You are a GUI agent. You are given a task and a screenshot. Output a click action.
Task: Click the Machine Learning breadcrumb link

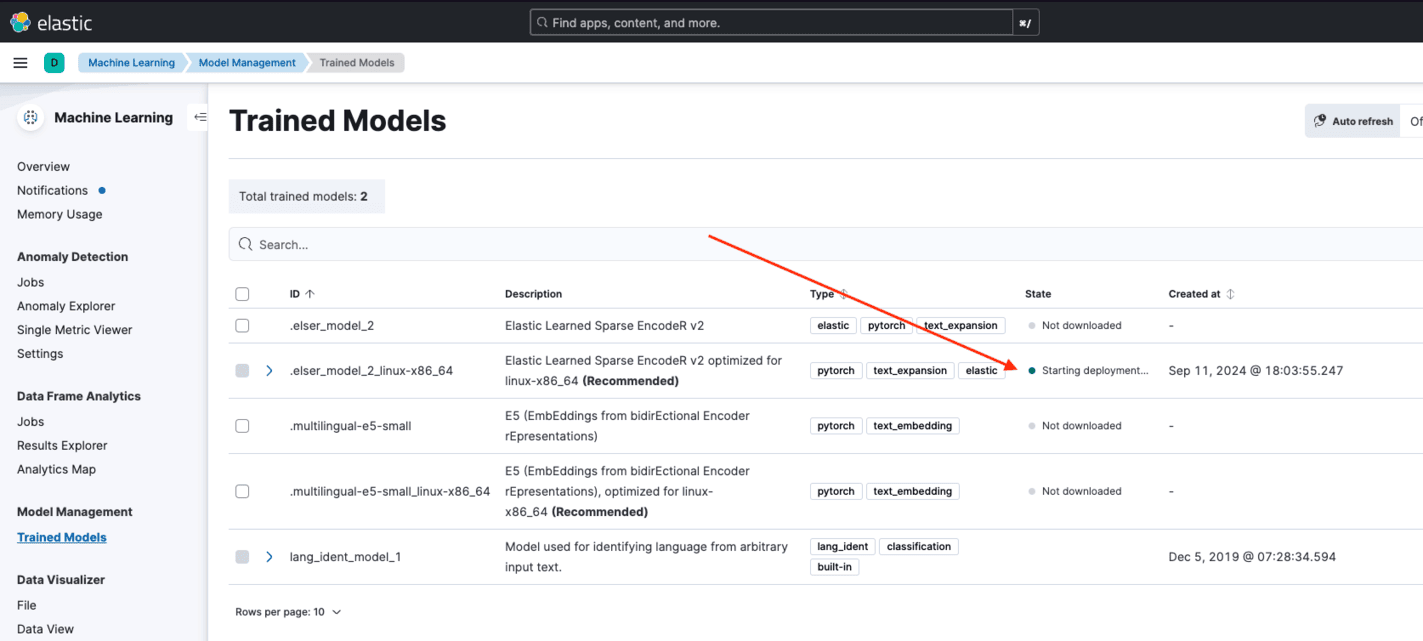pos(131,62)
